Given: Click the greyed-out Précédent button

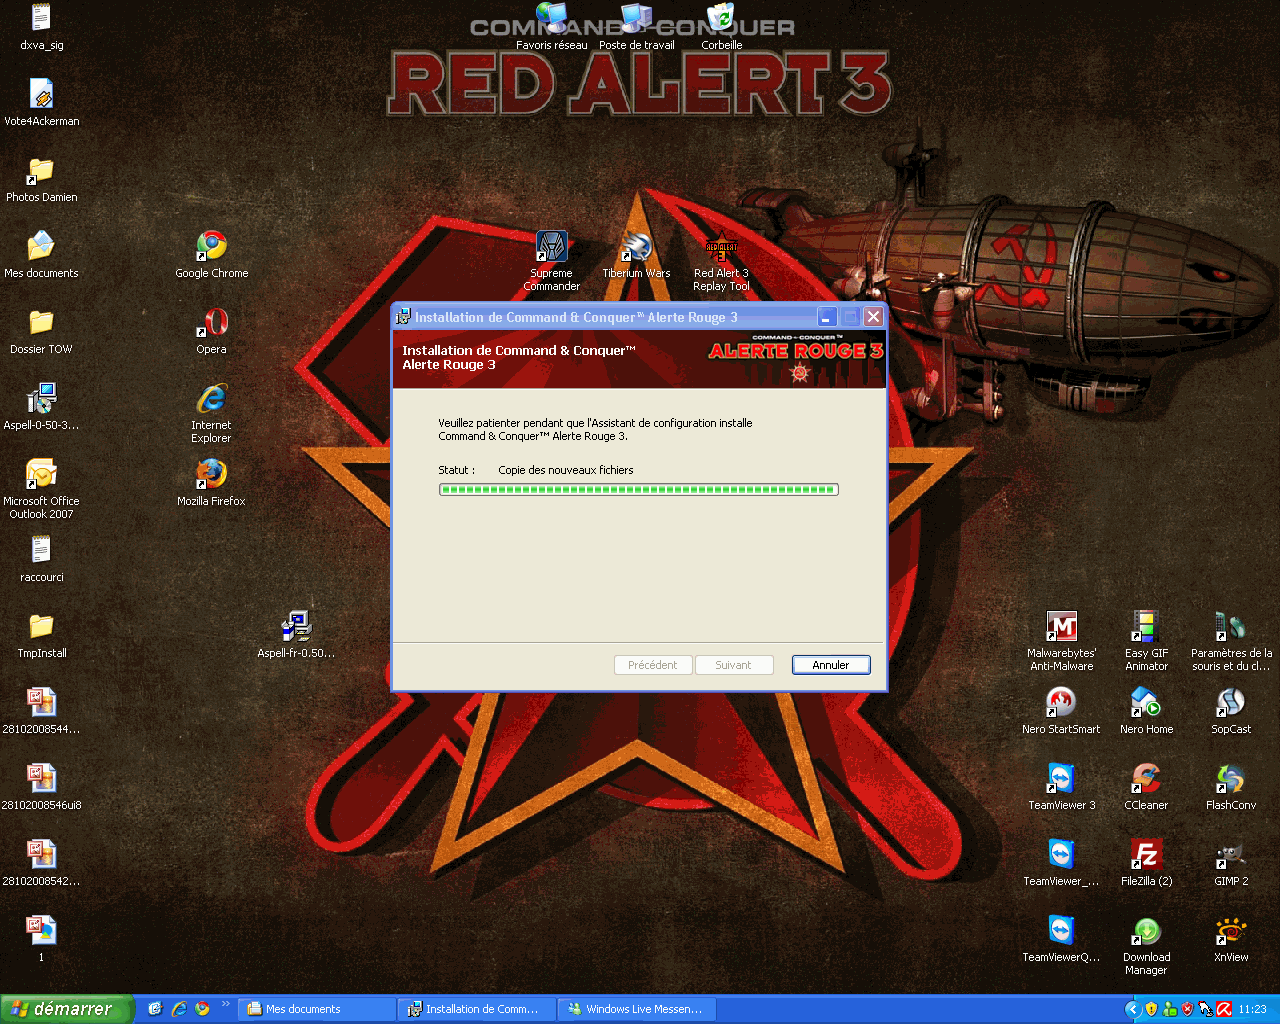Looking at the screenshot, I should point(653,665).
